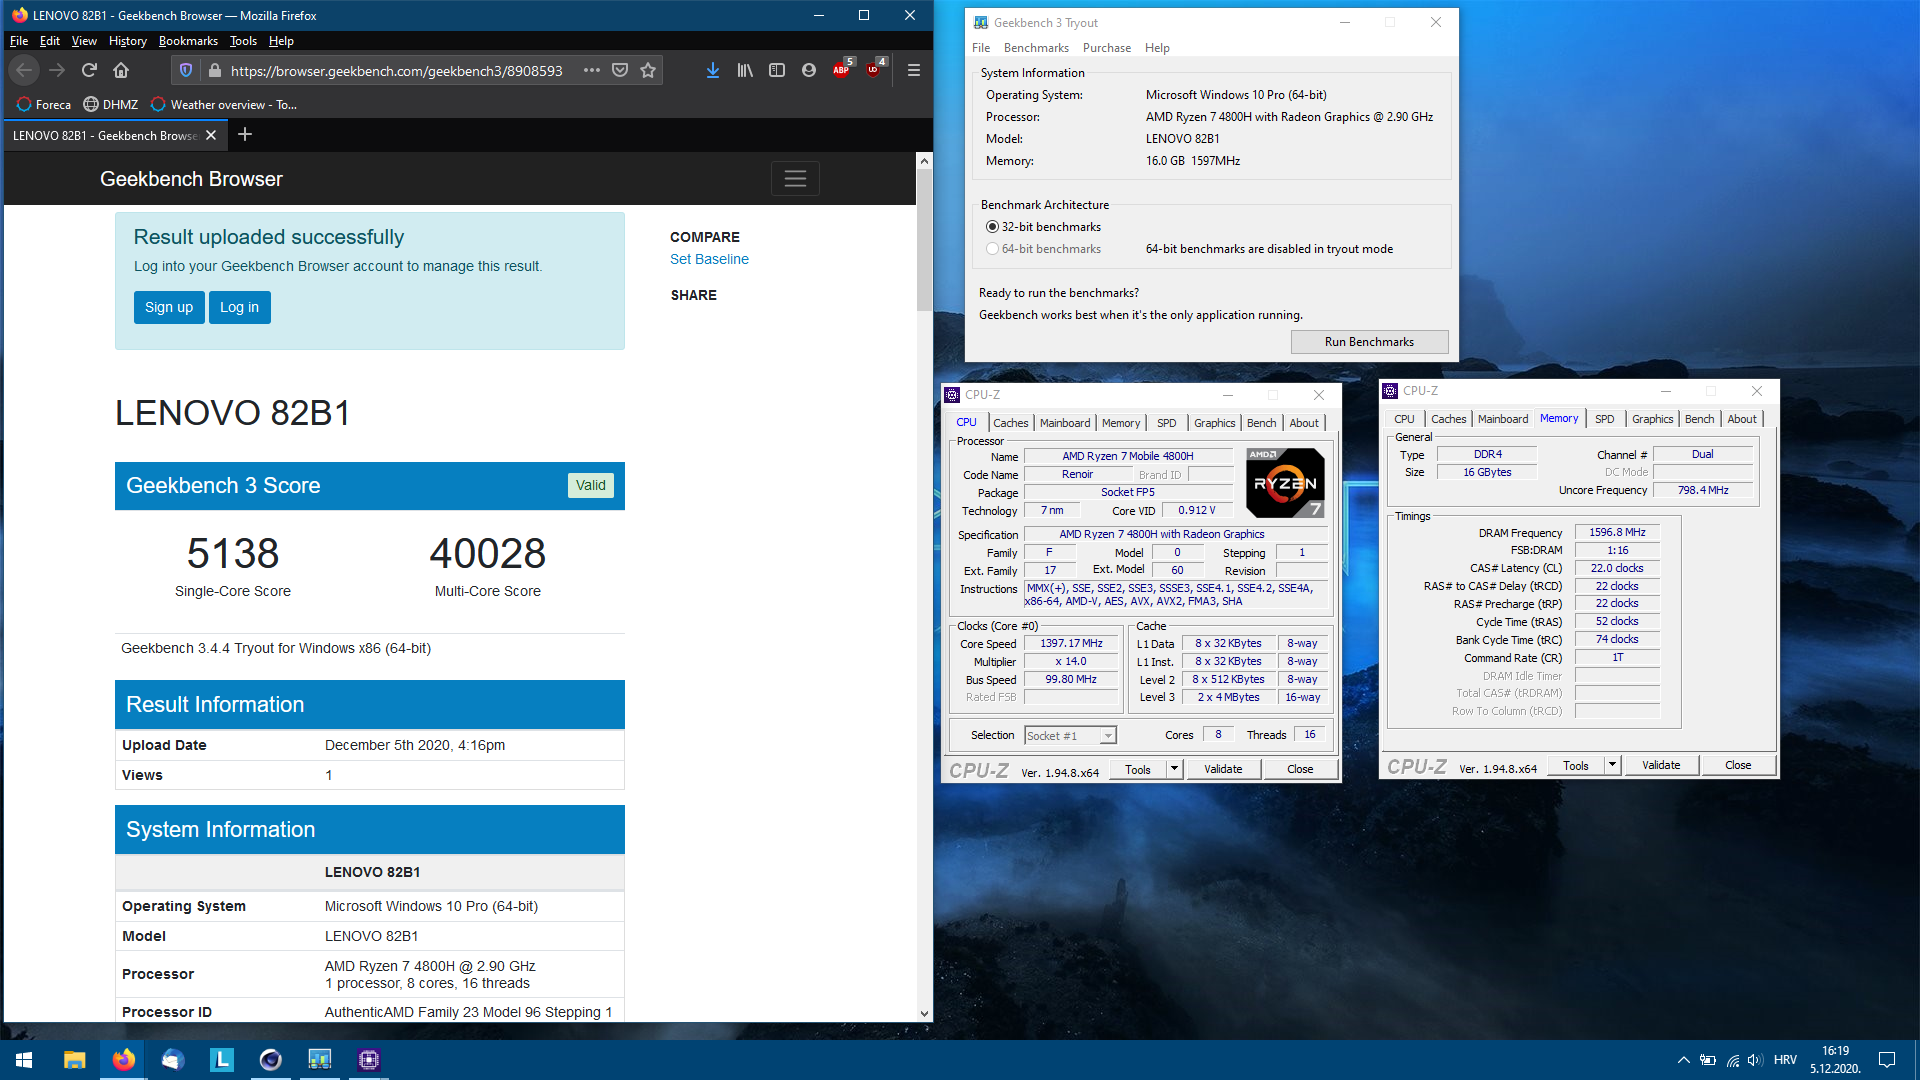Click the Log in button

(x=239, y=307)
